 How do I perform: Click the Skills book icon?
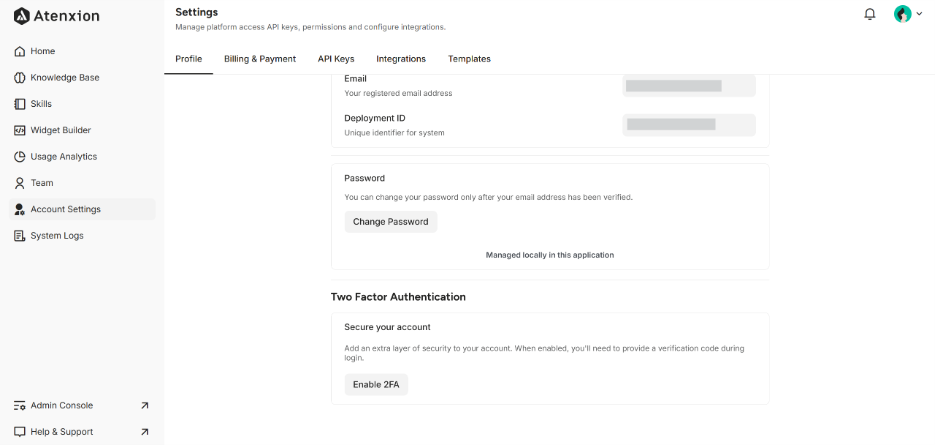pyautogui.click(x=20, y=104)
